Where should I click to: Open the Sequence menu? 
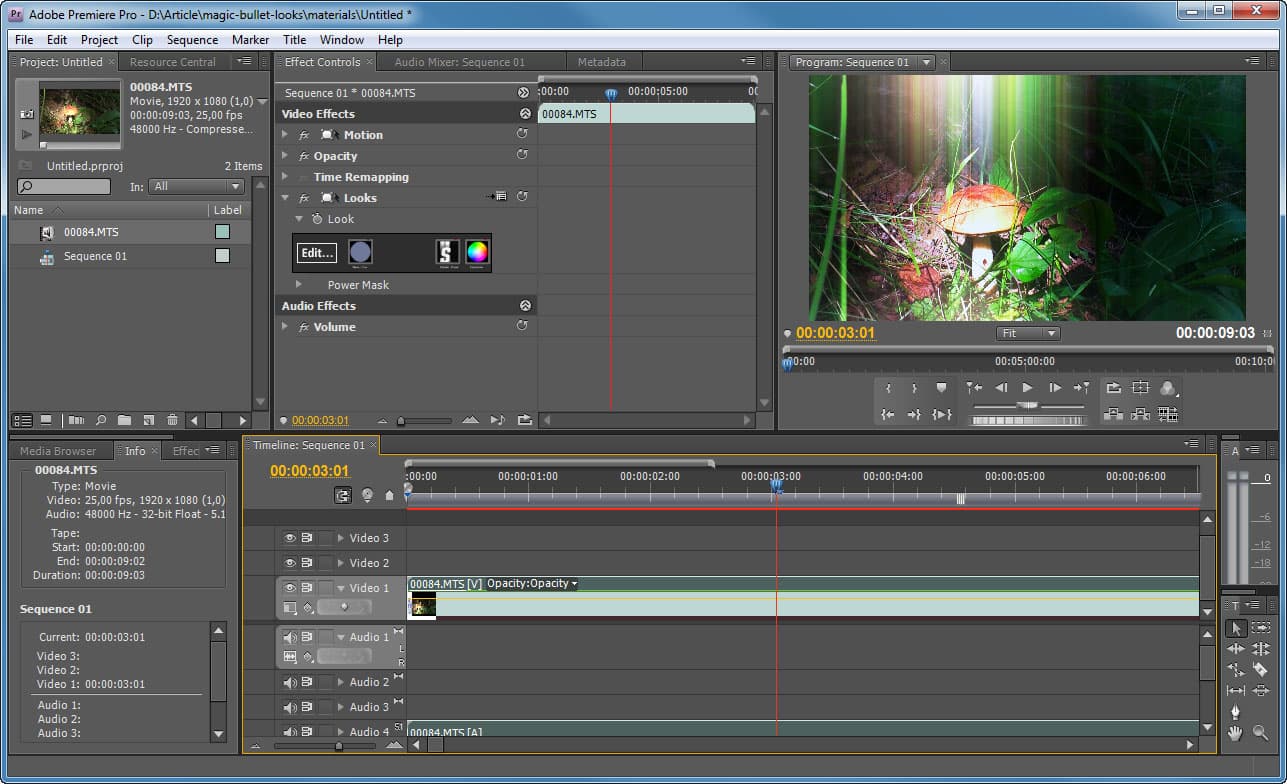(192, 40)
